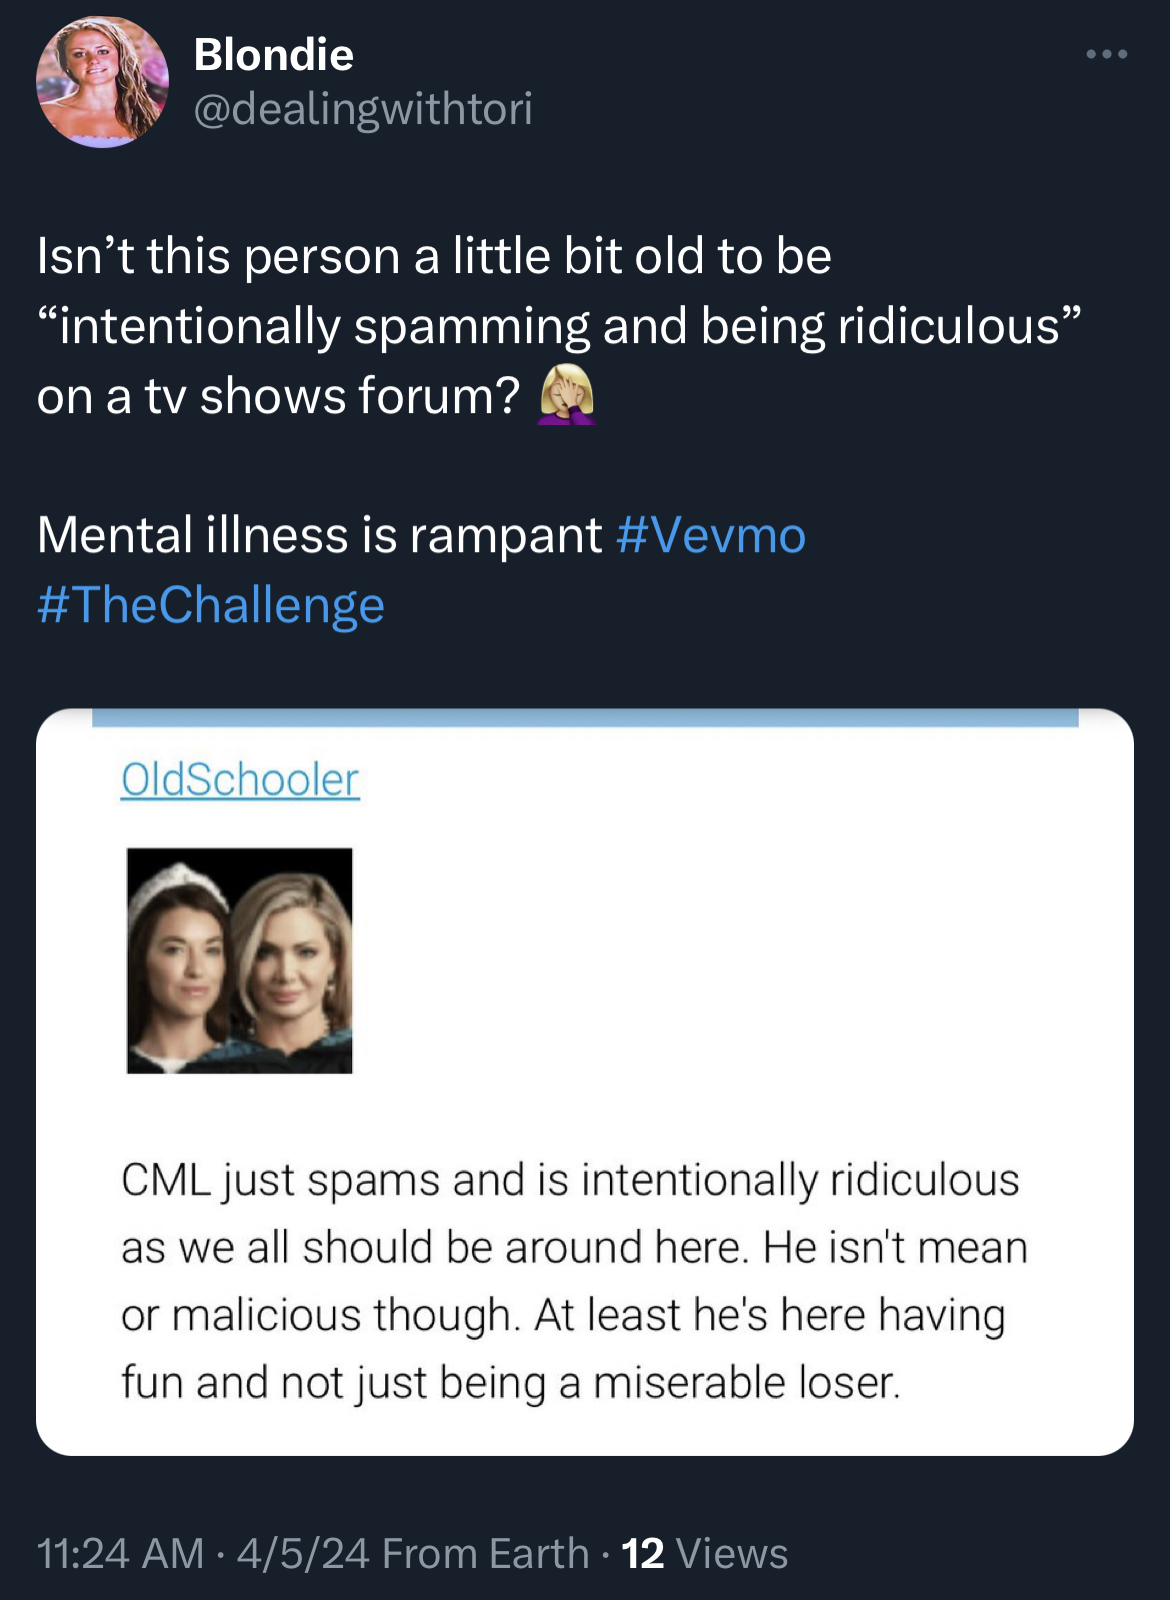Open the @dealingwithtori handle
The height and width of the screenshot is (1600, 1170).
[x=363, y=109]
